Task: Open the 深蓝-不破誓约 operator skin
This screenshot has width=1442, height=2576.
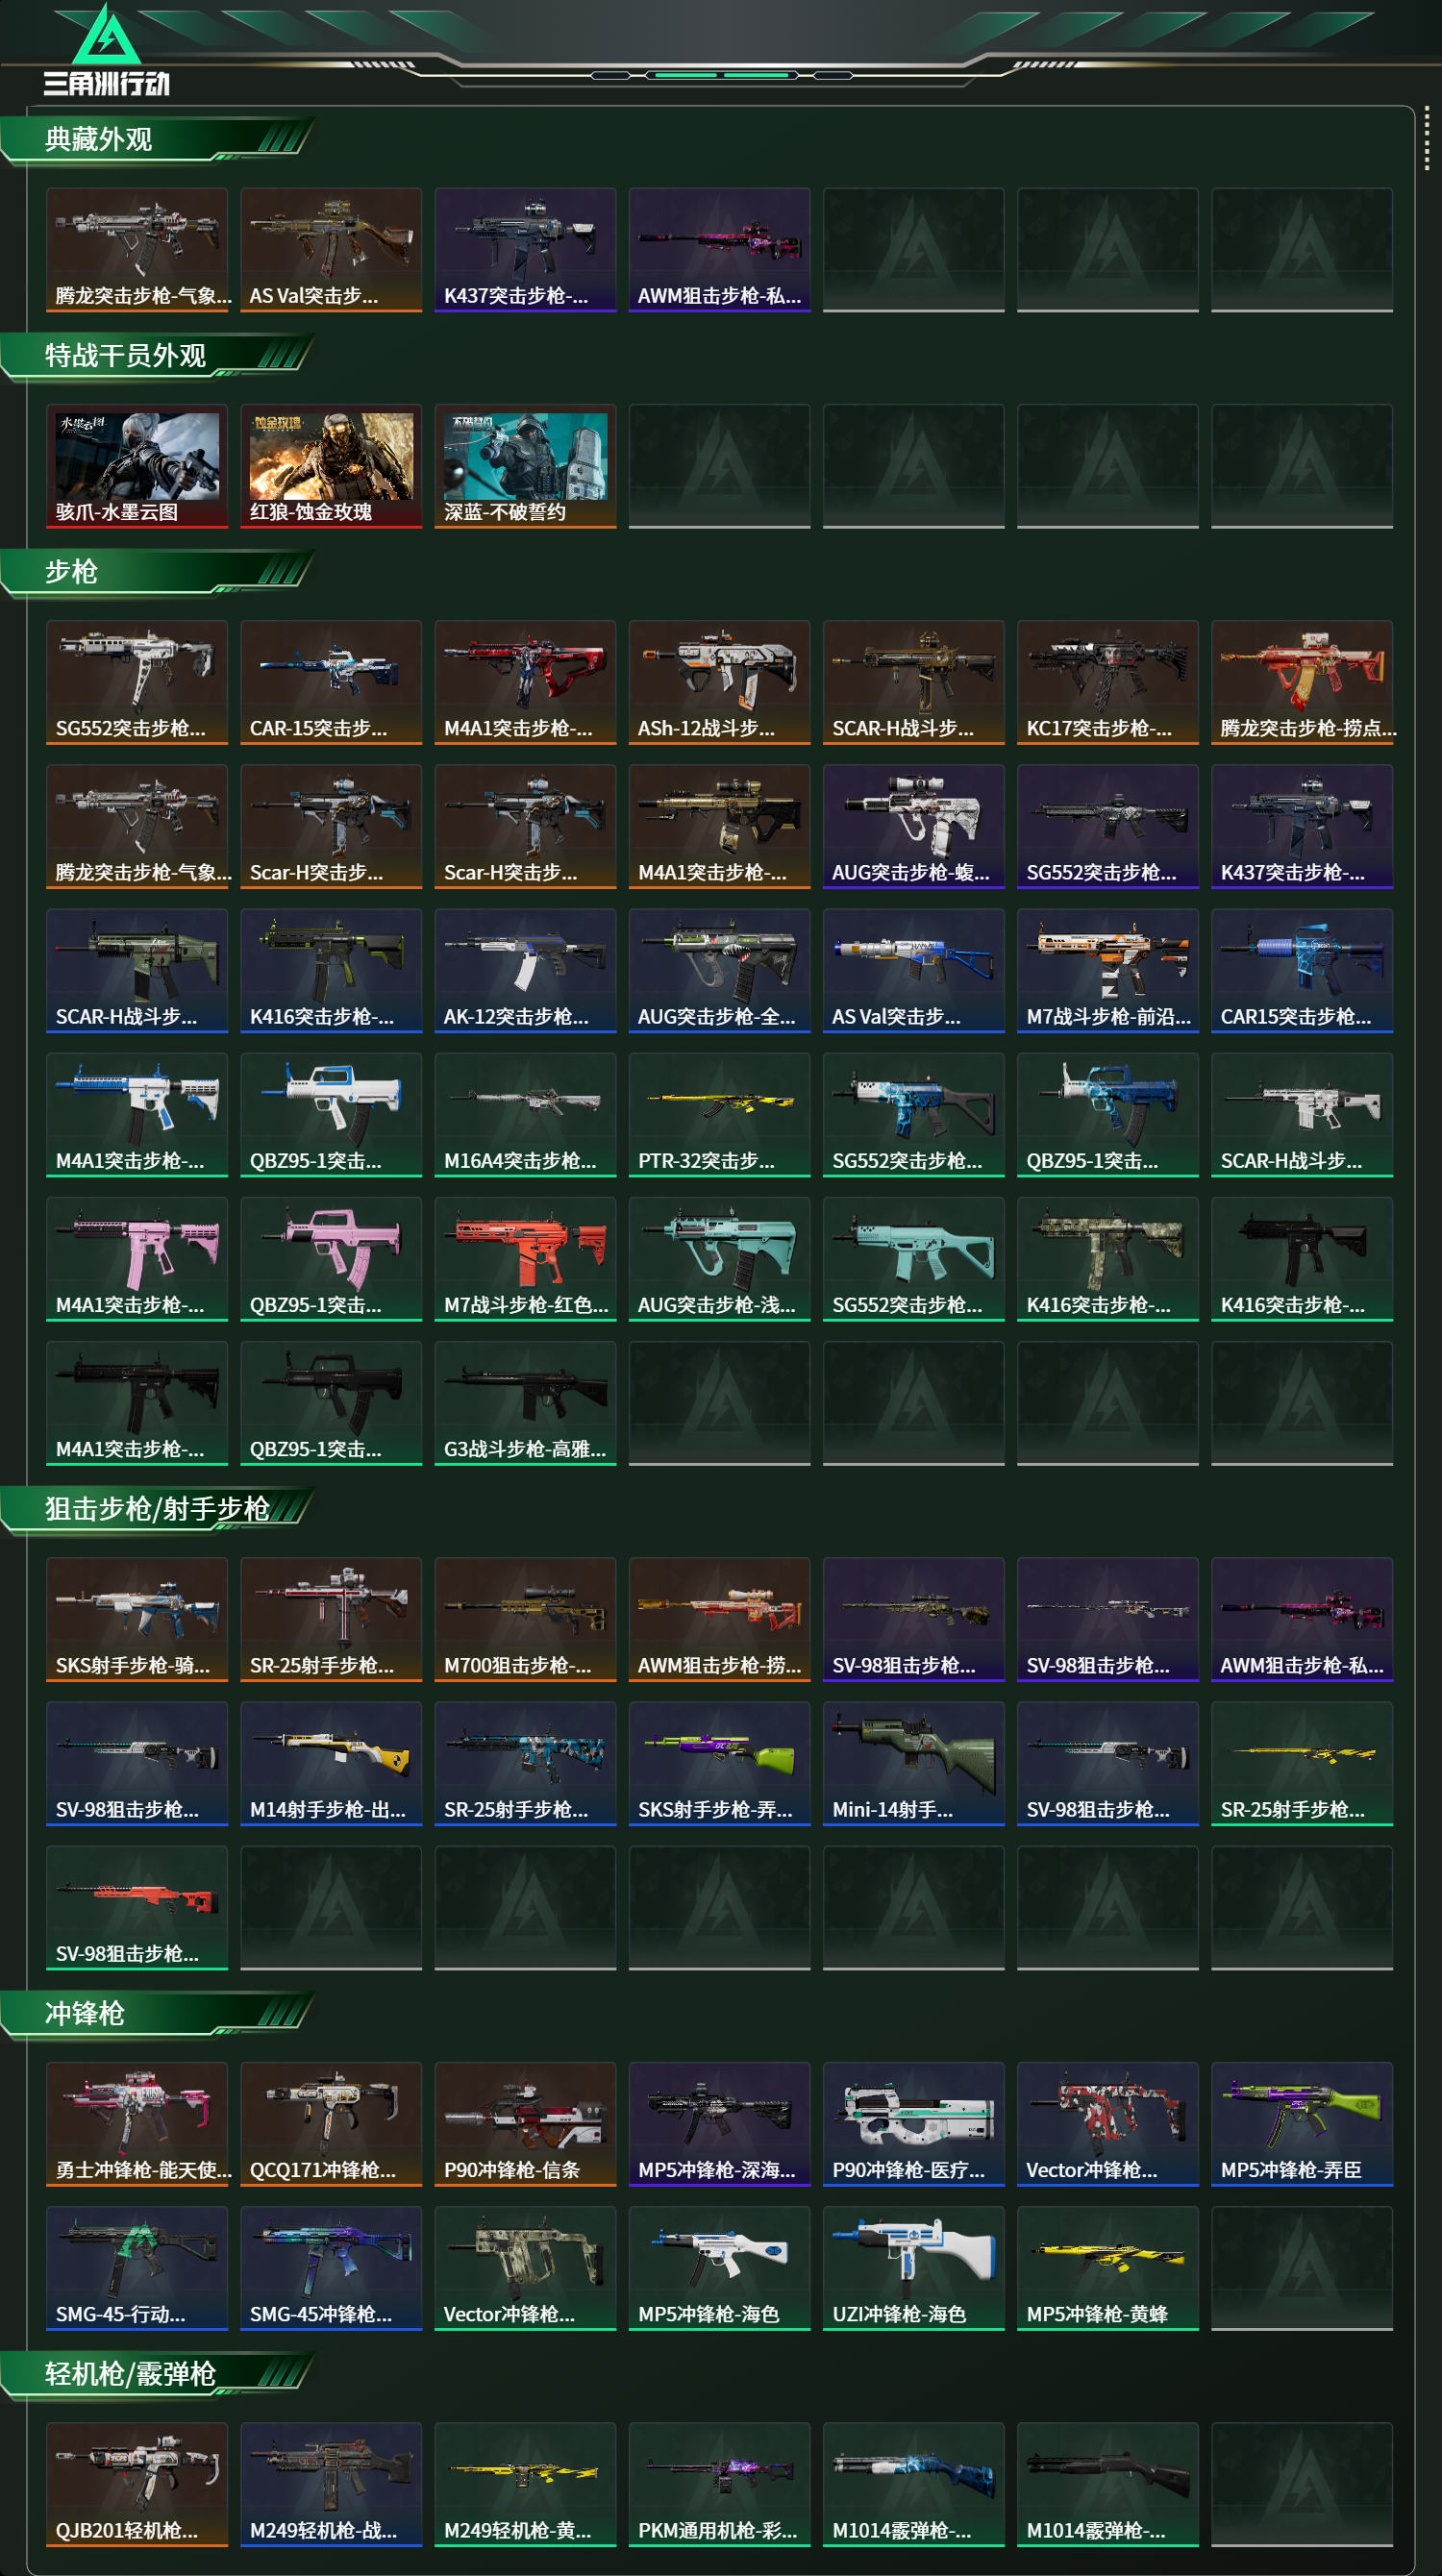Action: [525, 465]
